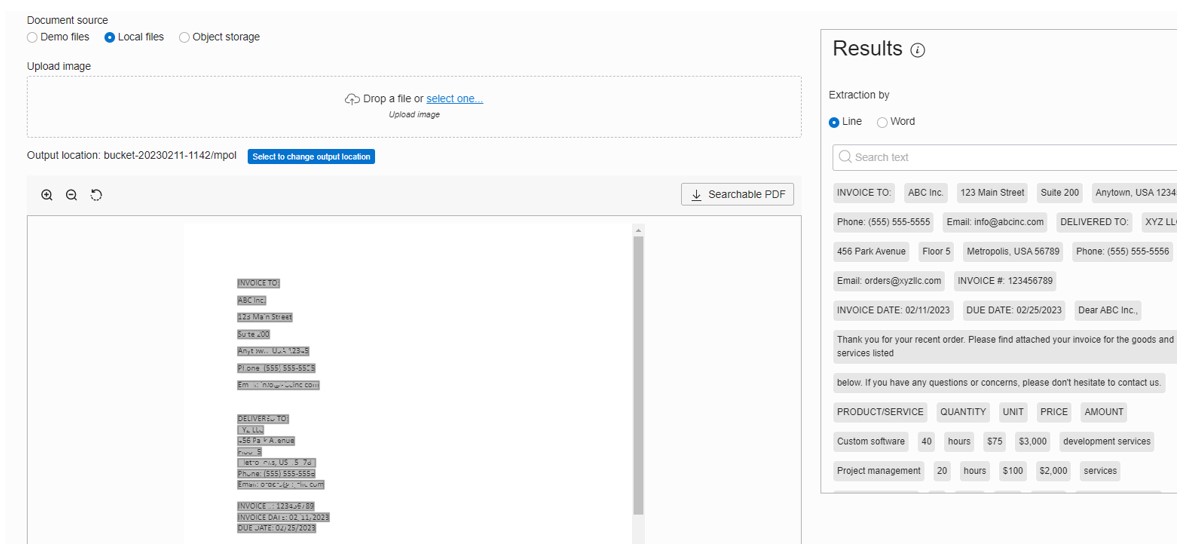Click Select to change output location
This screenshot has width=1188, height=553.
tap(311, 157)
